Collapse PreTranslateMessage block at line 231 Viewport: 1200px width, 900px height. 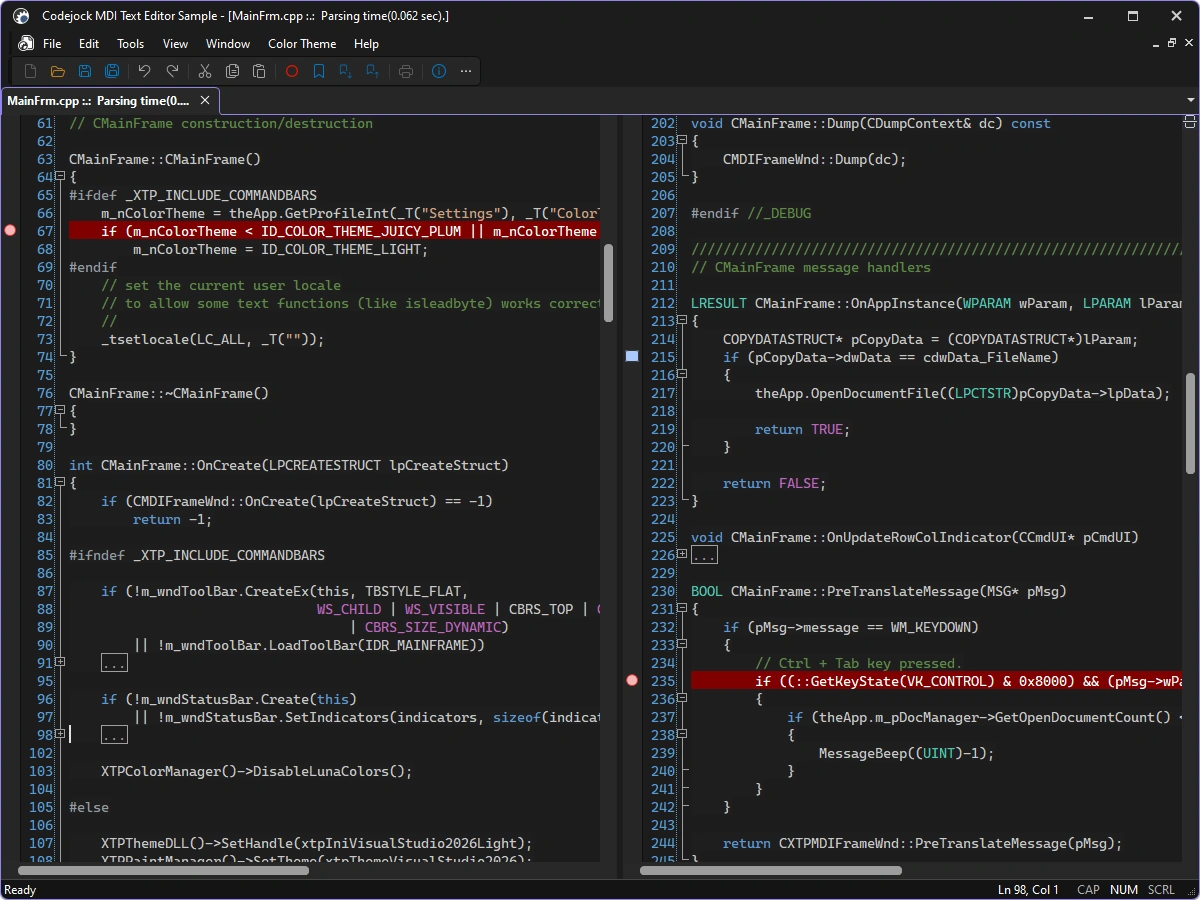coord(682,609)
